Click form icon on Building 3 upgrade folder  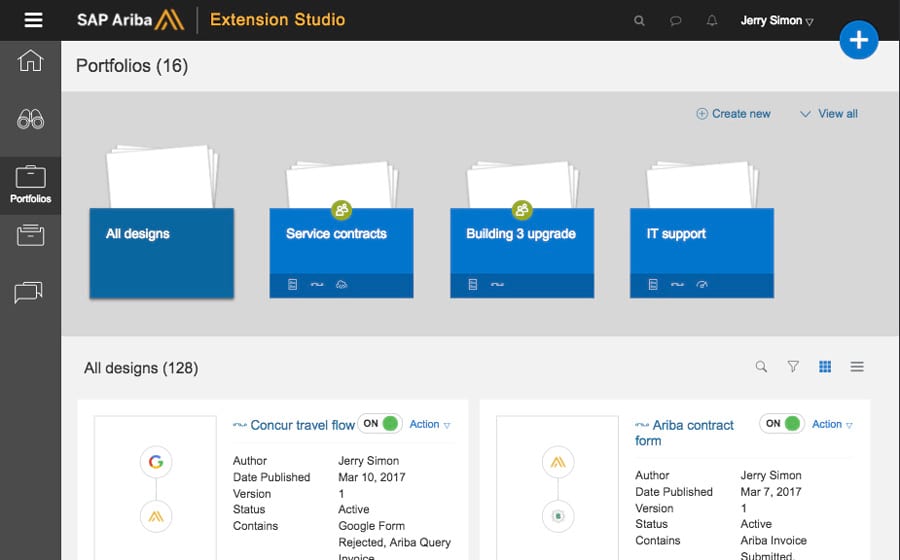[473, 284]
